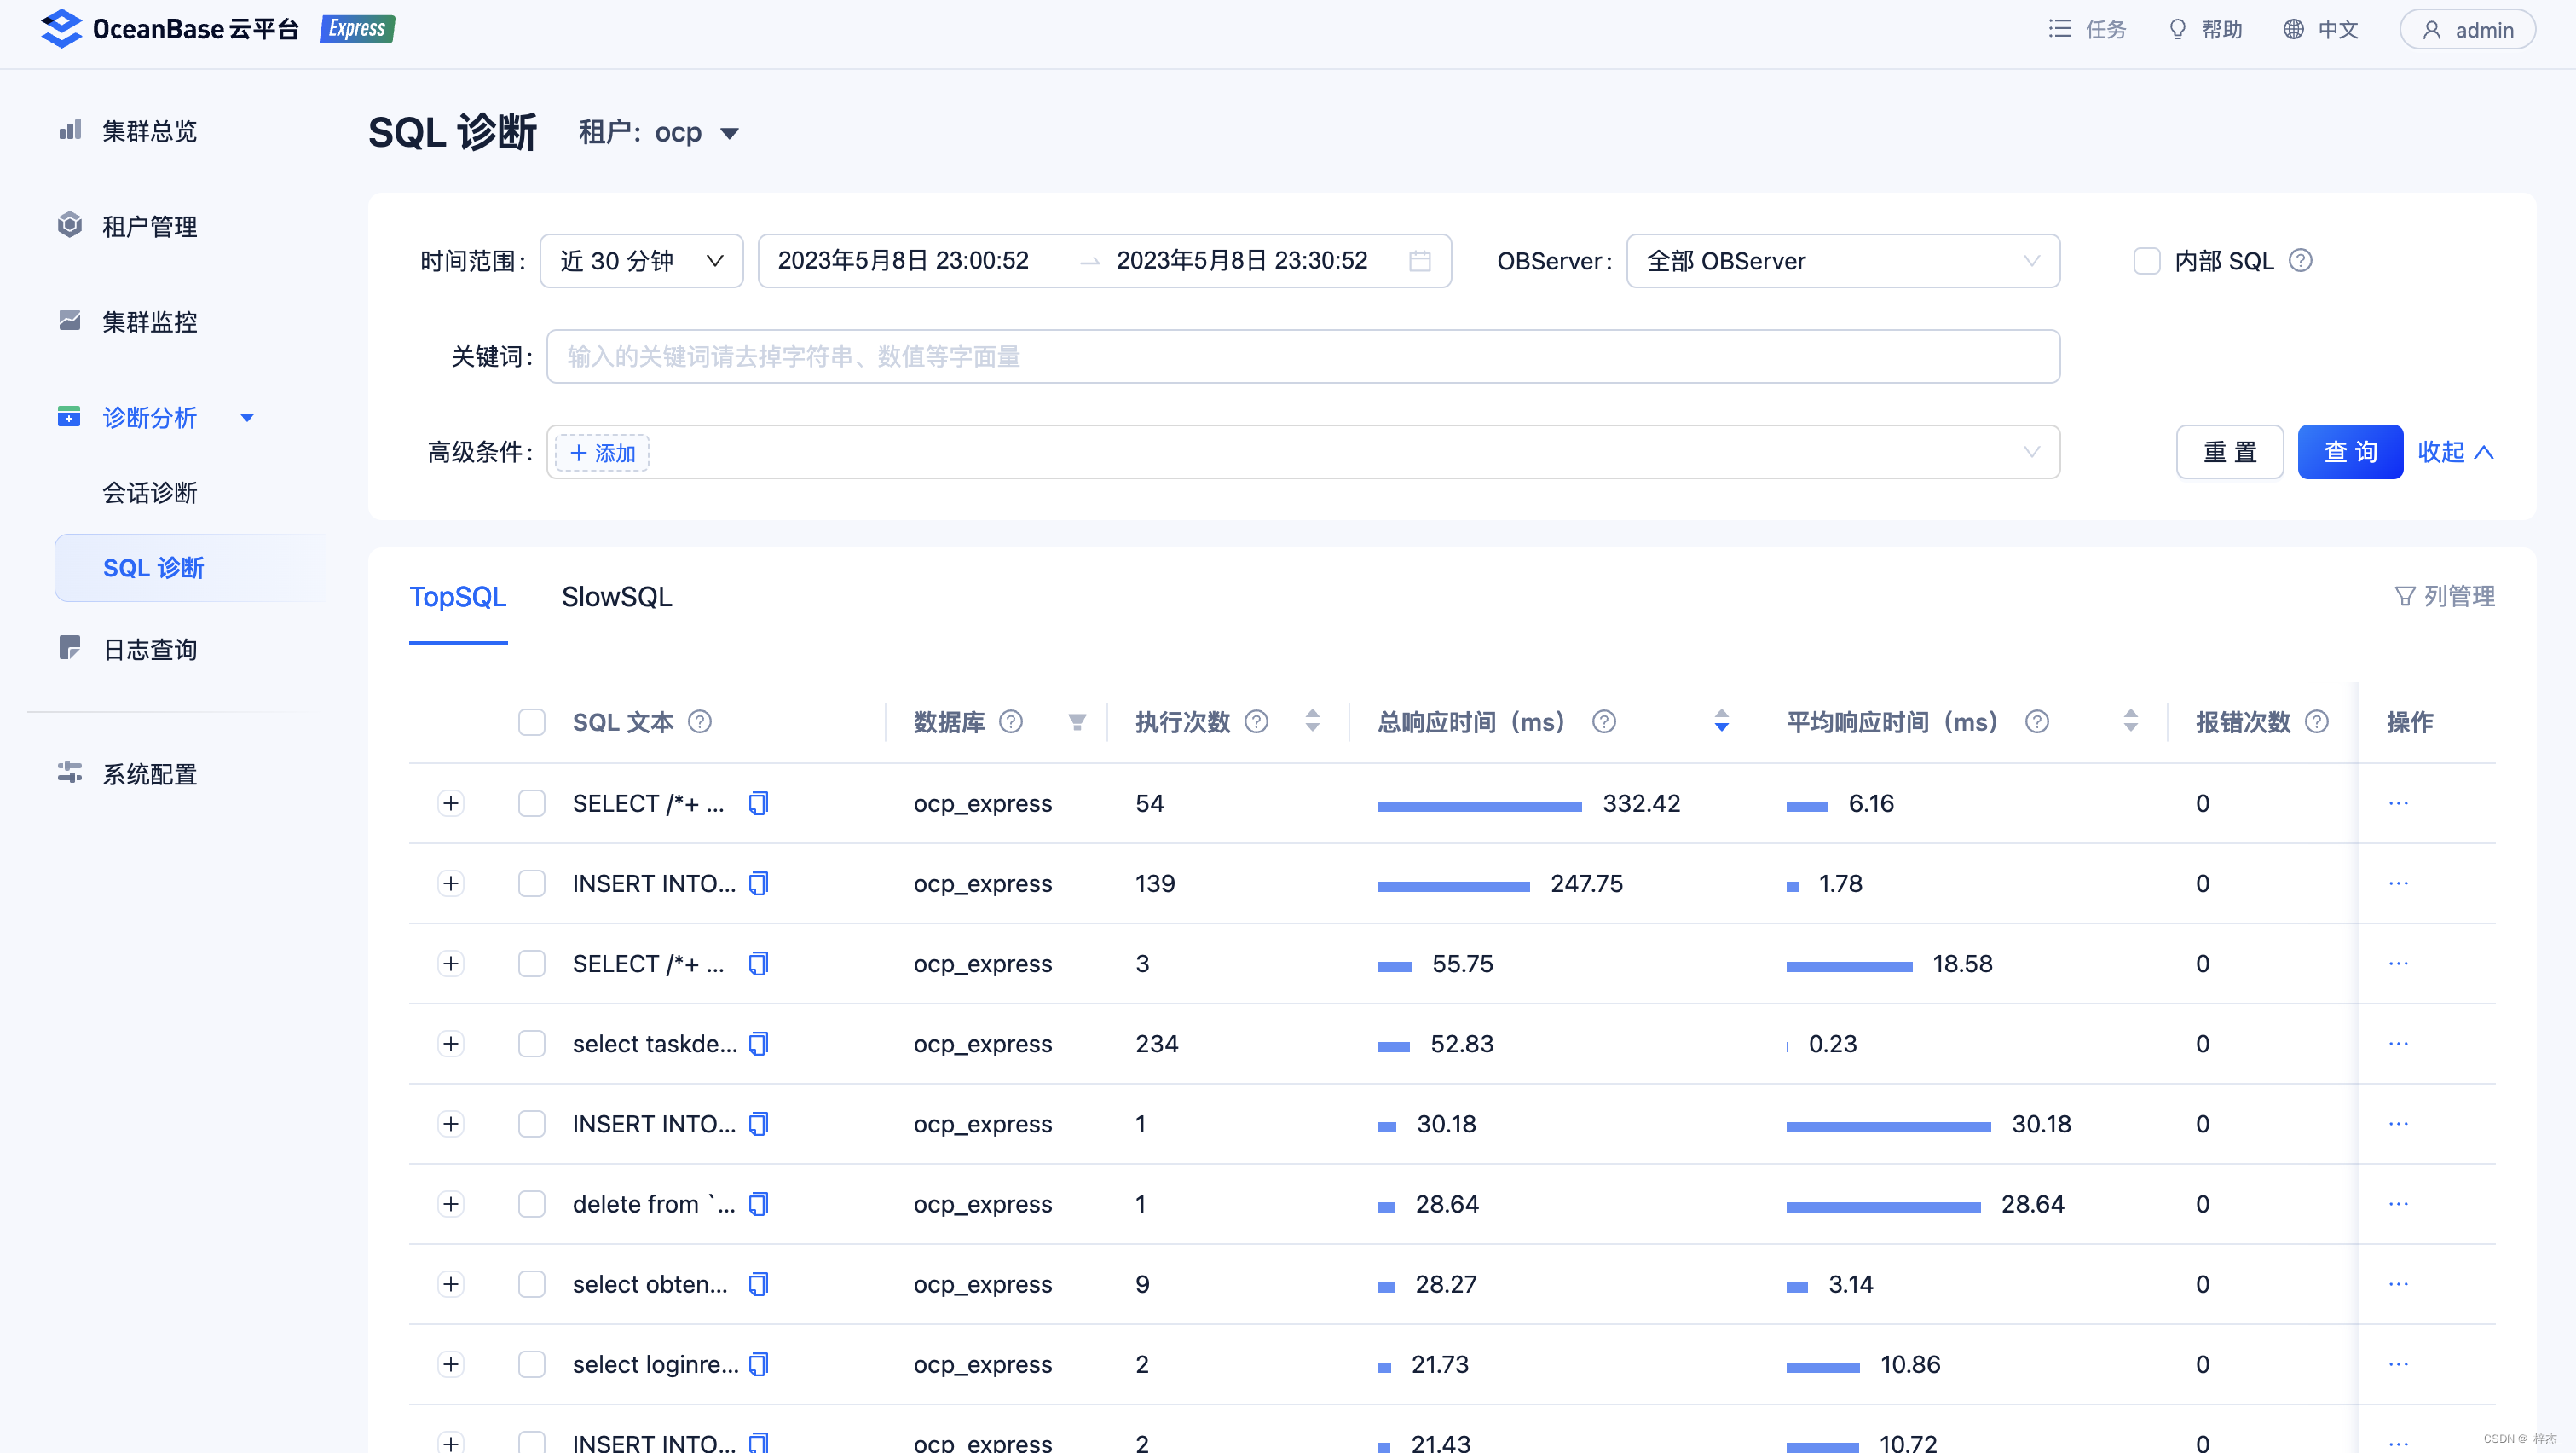The image size is (2576, 1453).
Task: Open 列管理 column manager
Action: 2444,596
